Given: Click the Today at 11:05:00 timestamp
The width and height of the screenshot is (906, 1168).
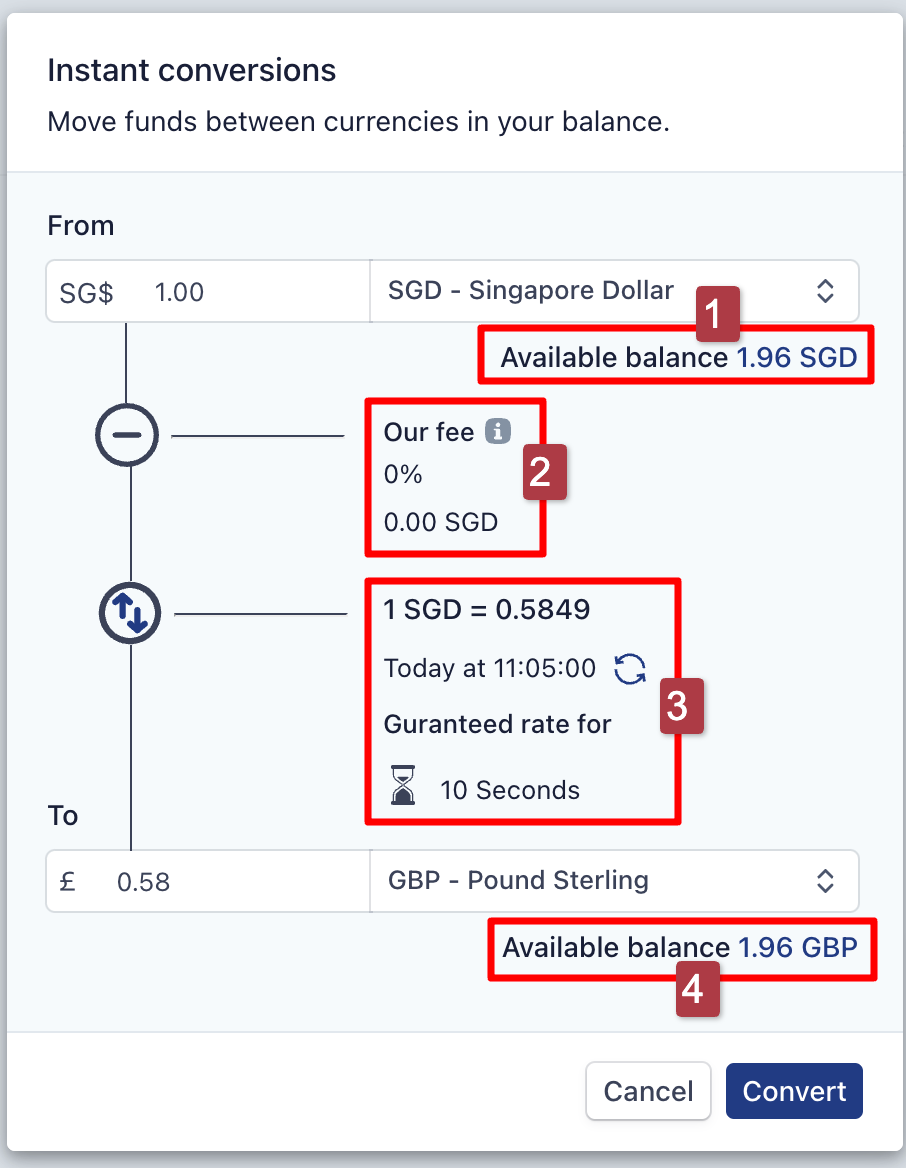Looking at the screenshot, I should [490, 668].
